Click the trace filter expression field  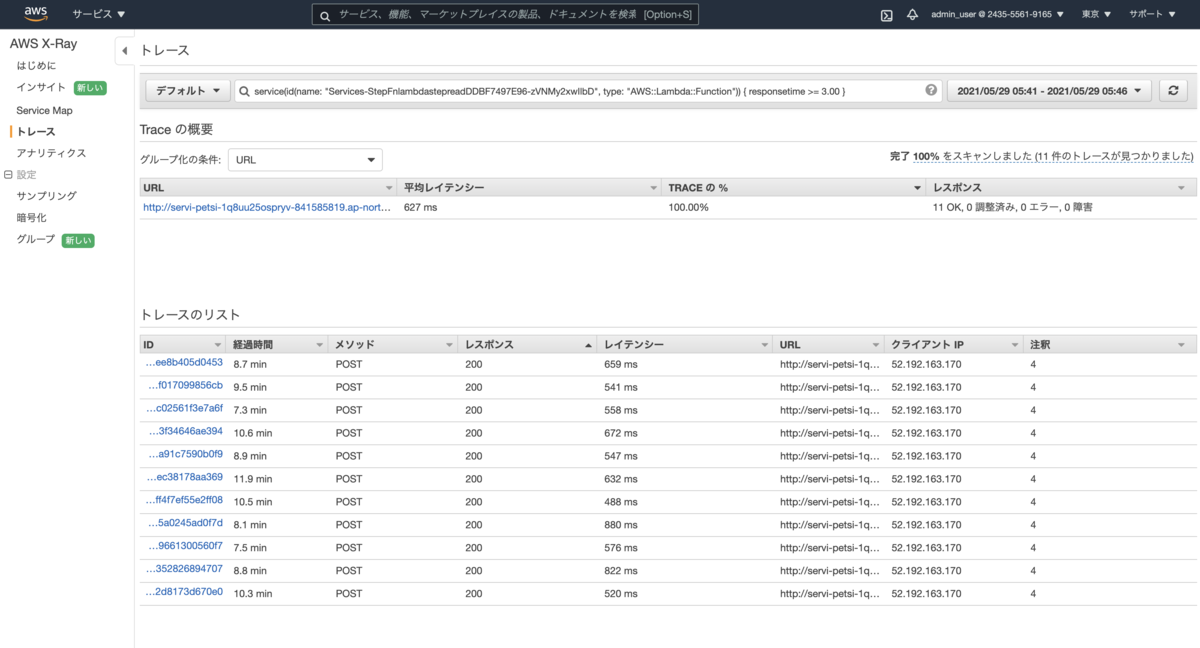(587, 91)
